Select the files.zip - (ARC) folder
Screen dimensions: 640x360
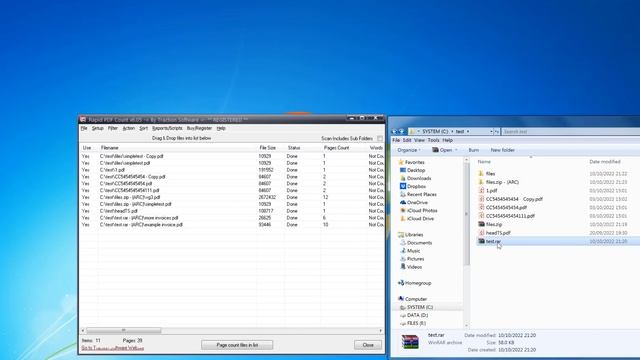click(x=502, y=182)
